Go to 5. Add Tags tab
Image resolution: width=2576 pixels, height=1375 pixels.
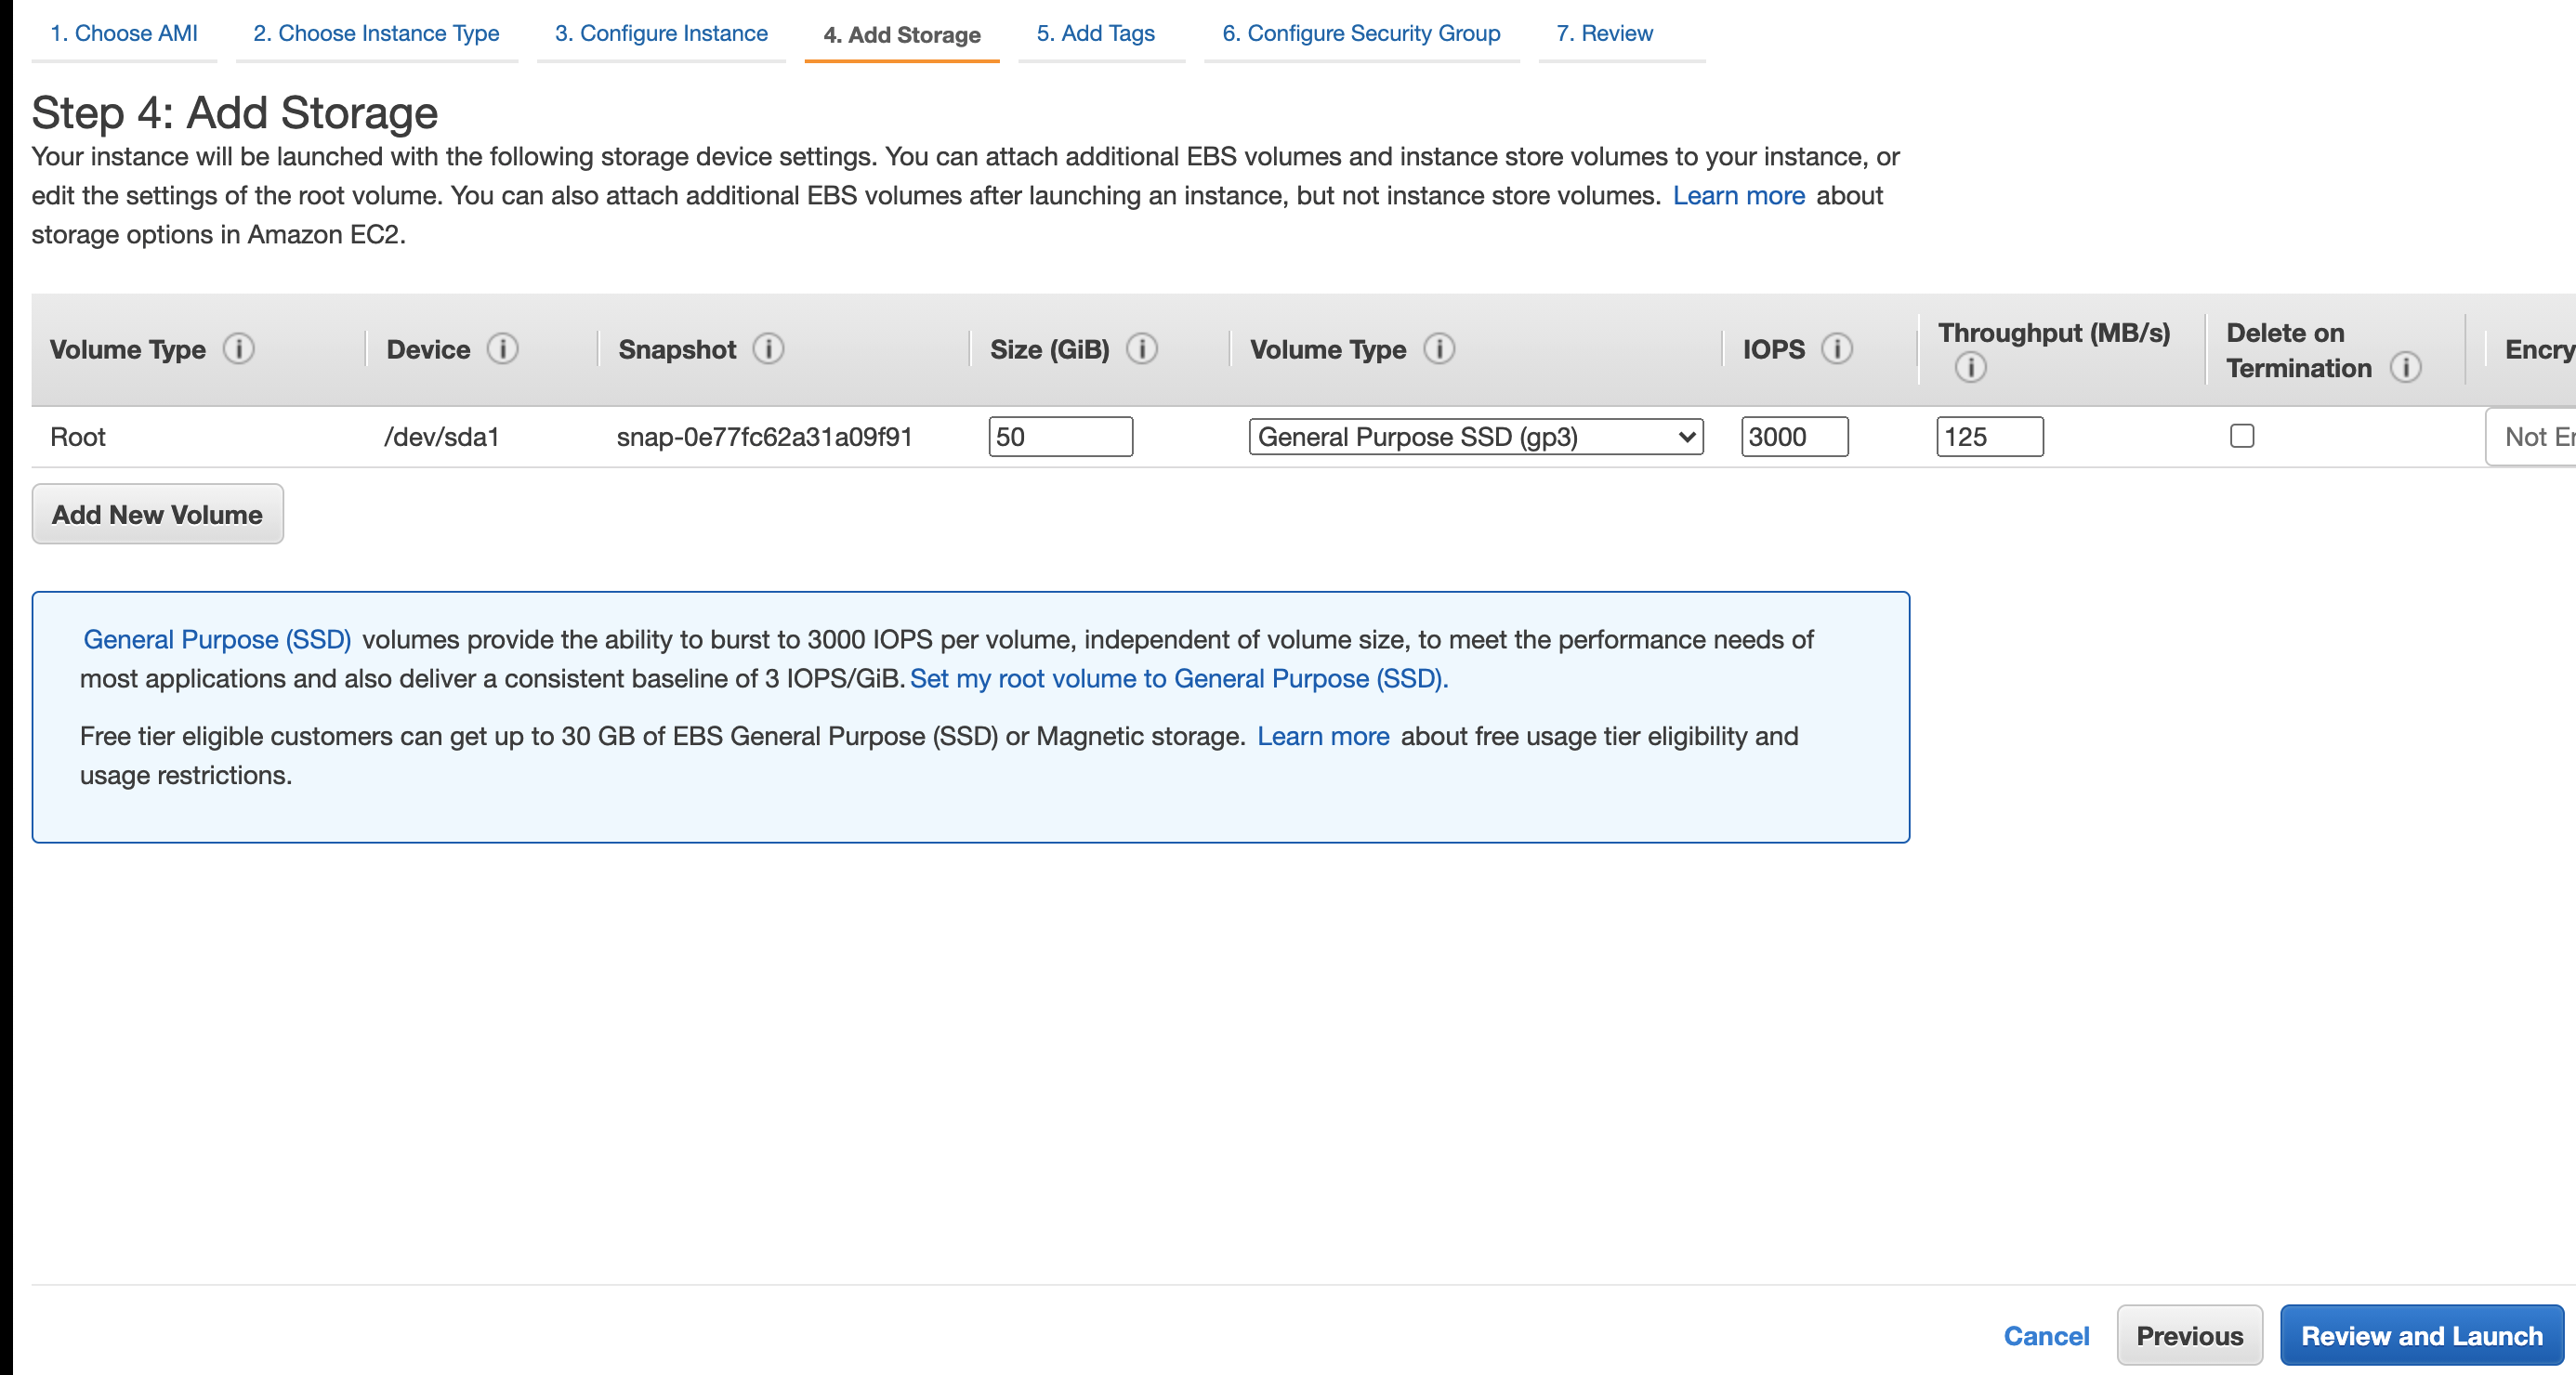click(x=1096, y=33)
